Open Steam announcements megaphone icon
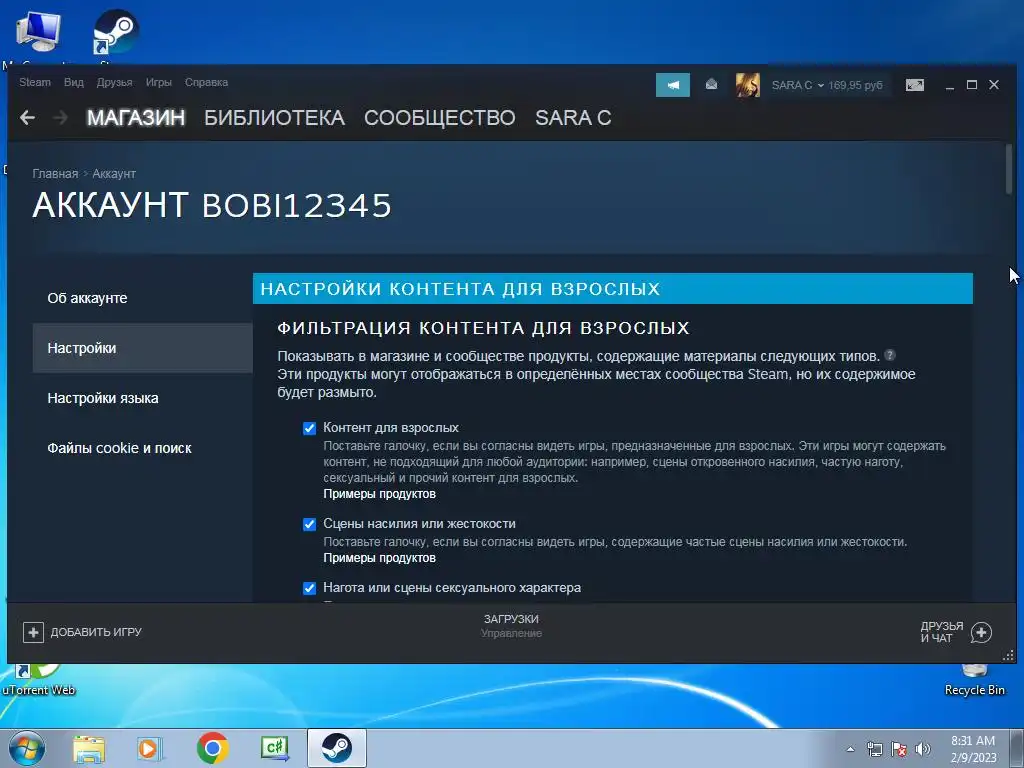 (x=673, y=85)
